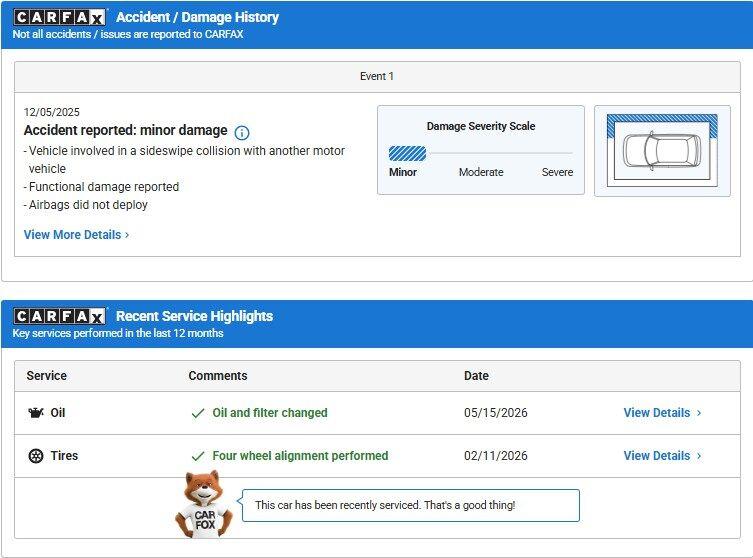This screenshot has height=558, width=753.
Task: Click 'Recent Service Highlights' title
Action: pyautogui.click(x=194, y=316)
